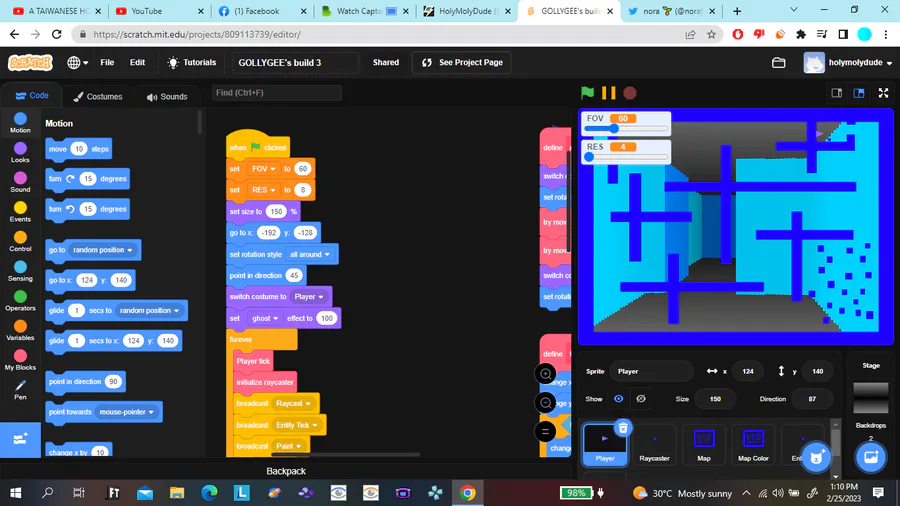Switch to the Costumes tab
900x506 pixels.
[98, 96]
